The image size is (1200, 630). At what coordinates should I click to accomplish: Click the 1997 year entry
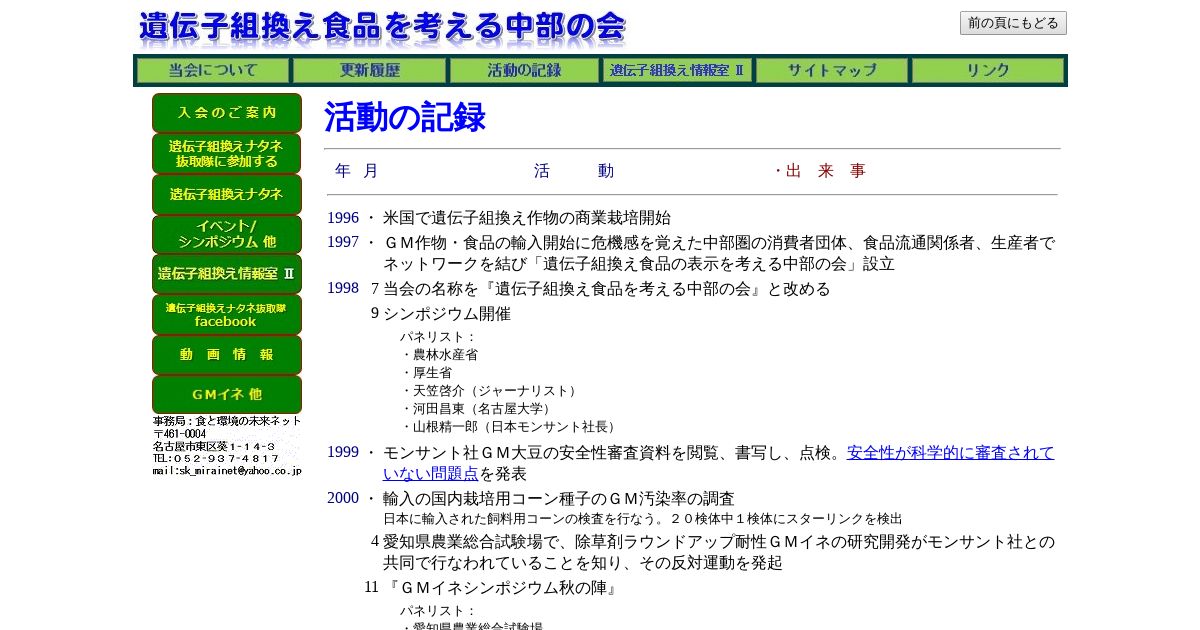(x=343, y=242)
